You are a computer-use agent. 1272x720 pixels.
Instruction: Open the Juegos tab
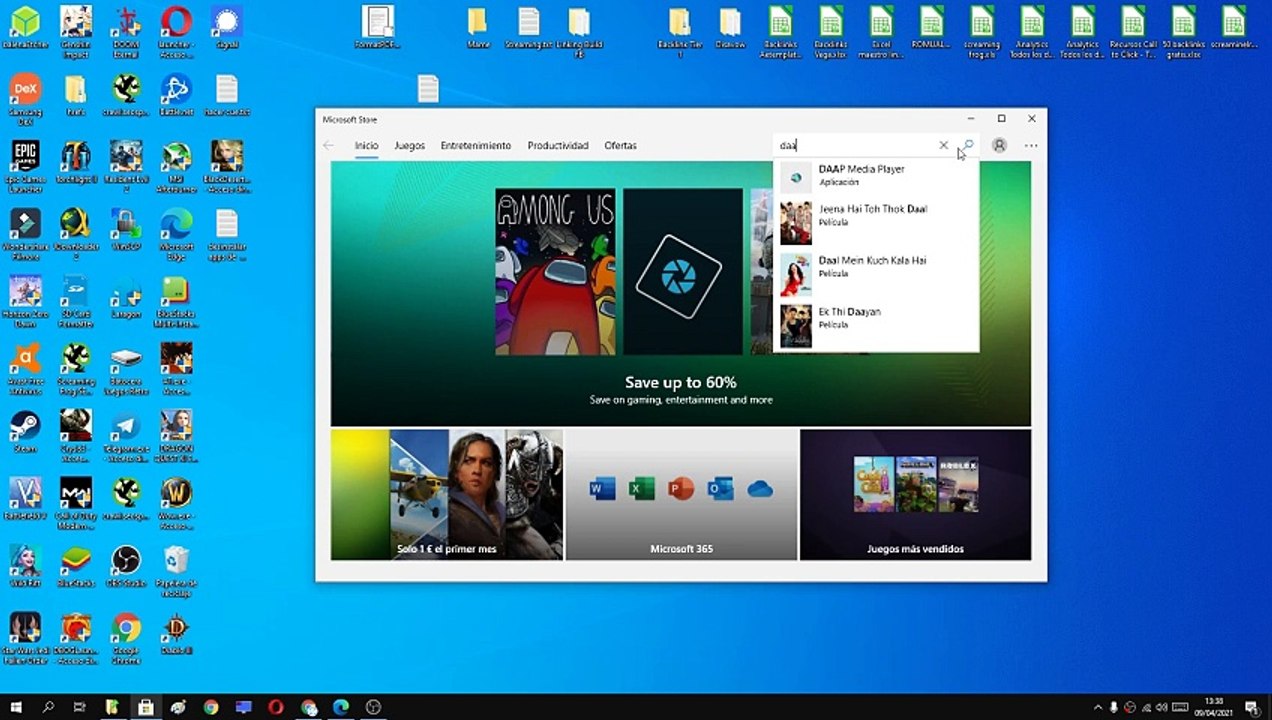click(x=409, y=145)
